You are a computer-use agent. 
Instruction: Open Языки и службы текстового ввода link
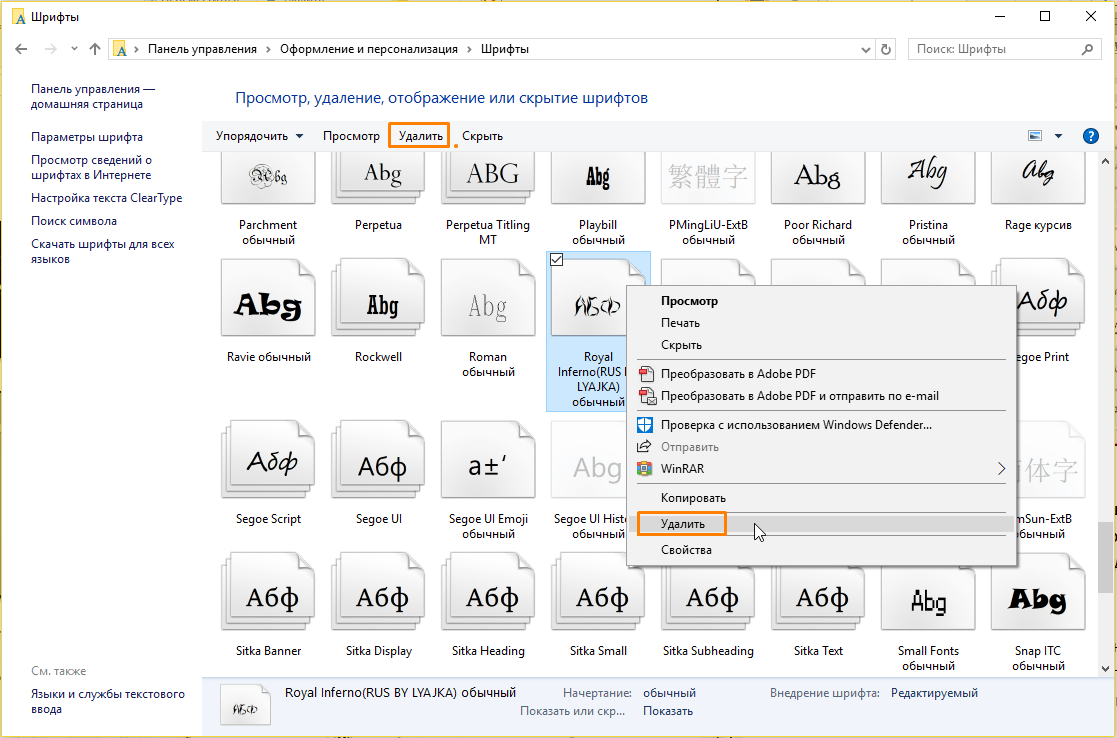[108, 702]
